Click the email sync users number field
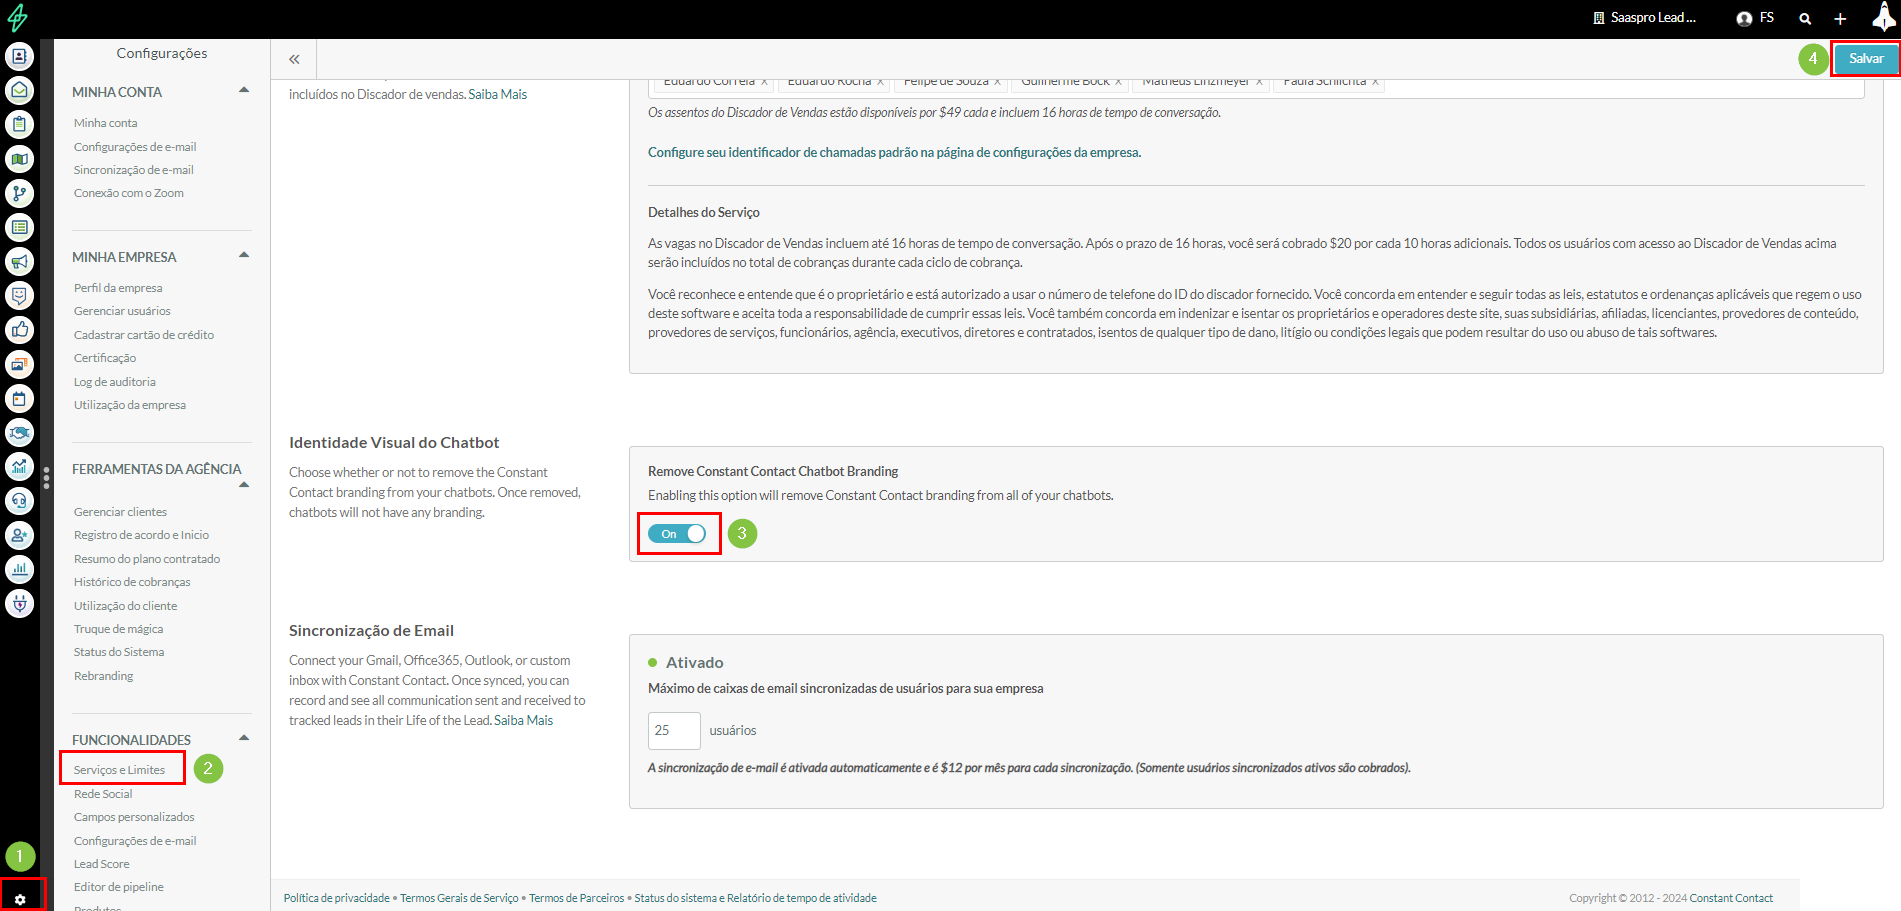Screen dimensions: 1901x911 (674, 731)
